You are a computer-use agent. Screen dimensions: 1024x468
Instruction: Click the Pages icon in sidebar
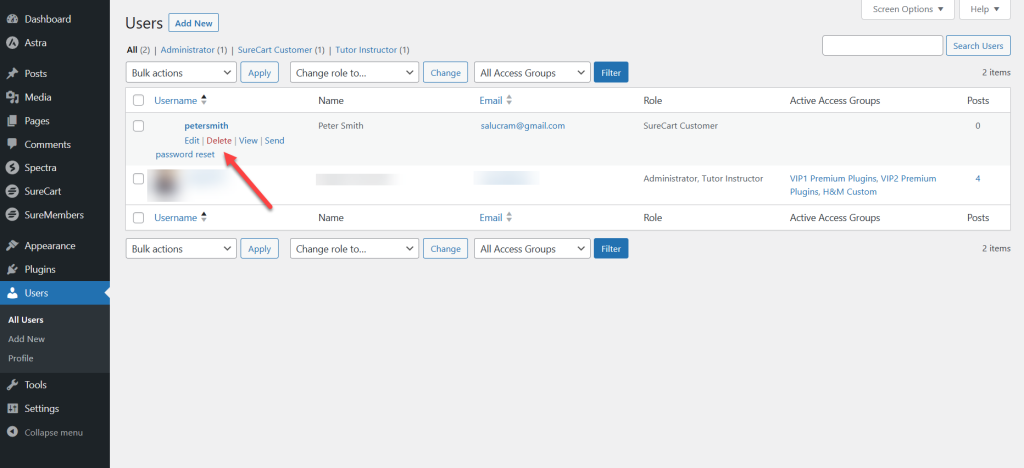(12, 121)
